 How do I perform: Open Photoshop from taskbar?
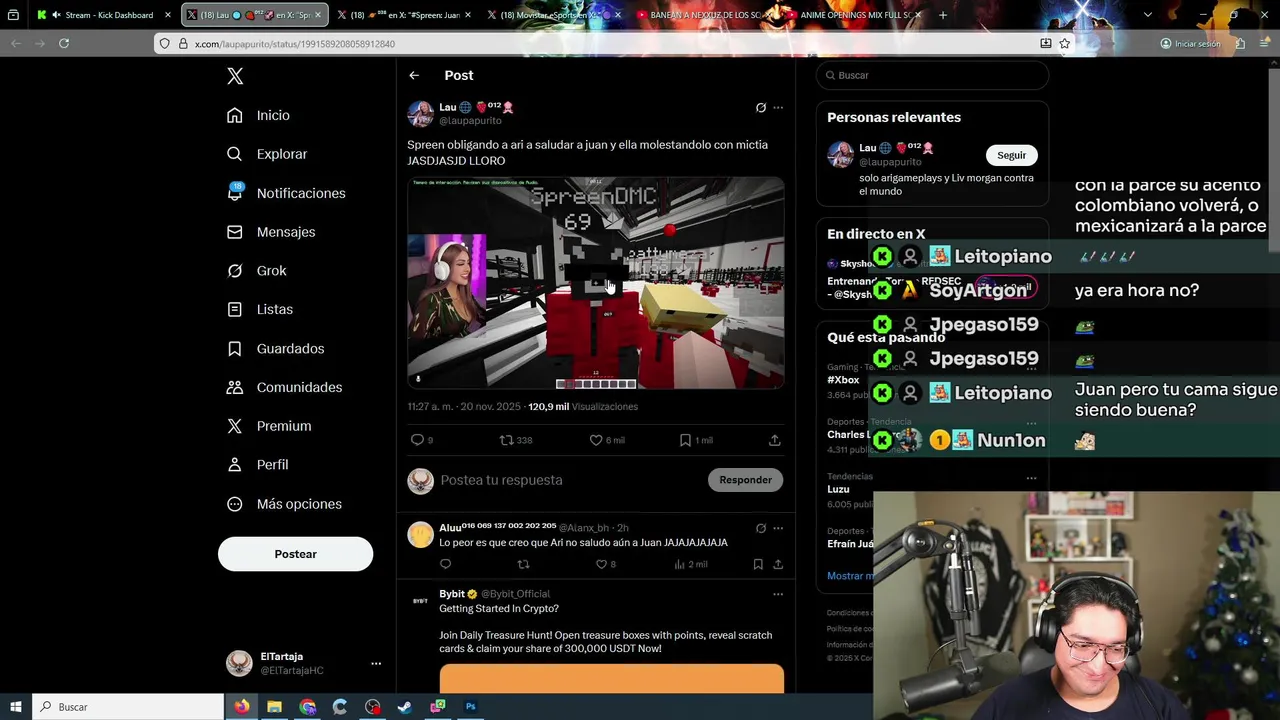[x=470, y=707]
